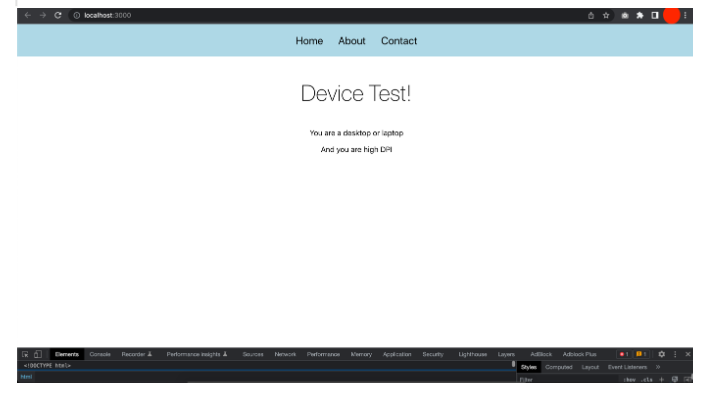707x395 pixels.
Task: Switch to the Console tab
Action: coord(100,354)
